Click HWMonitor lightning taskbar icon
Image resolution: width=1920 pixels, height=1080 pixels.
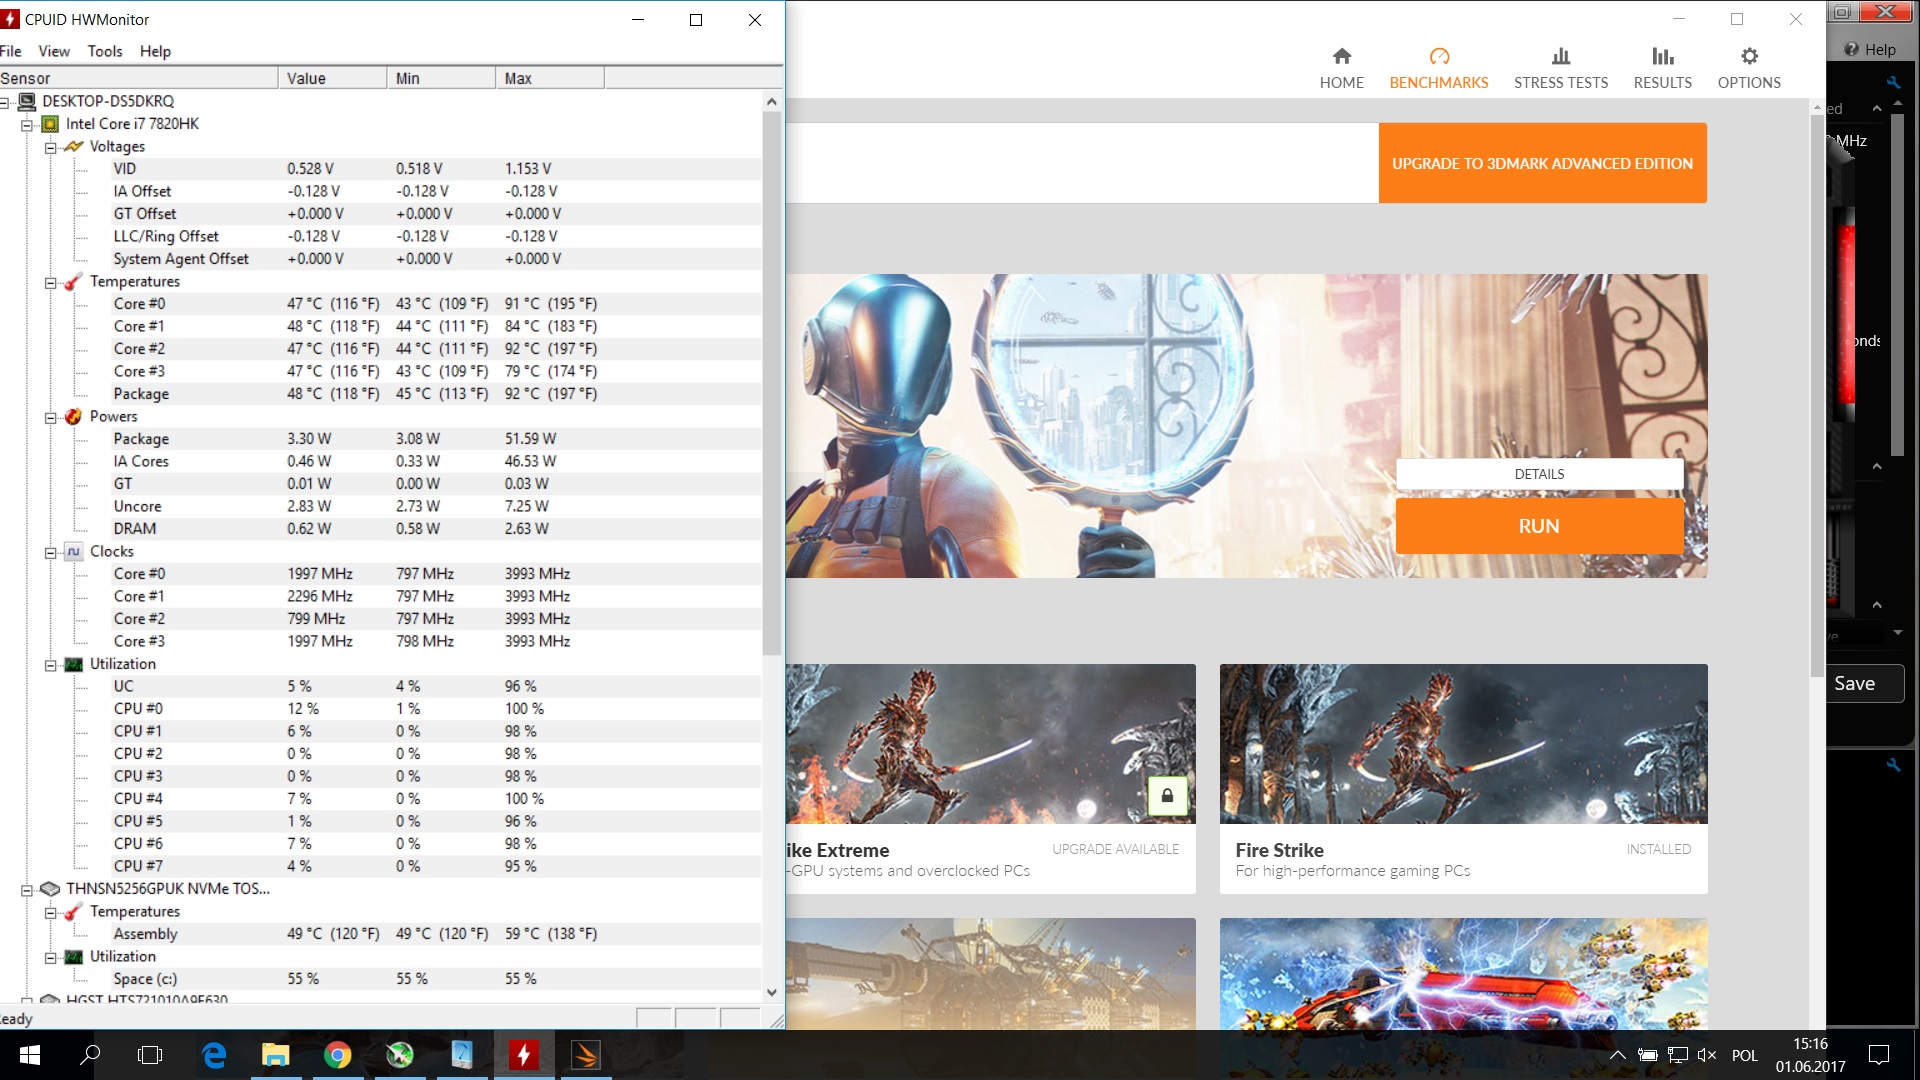tap(523, 1055)
